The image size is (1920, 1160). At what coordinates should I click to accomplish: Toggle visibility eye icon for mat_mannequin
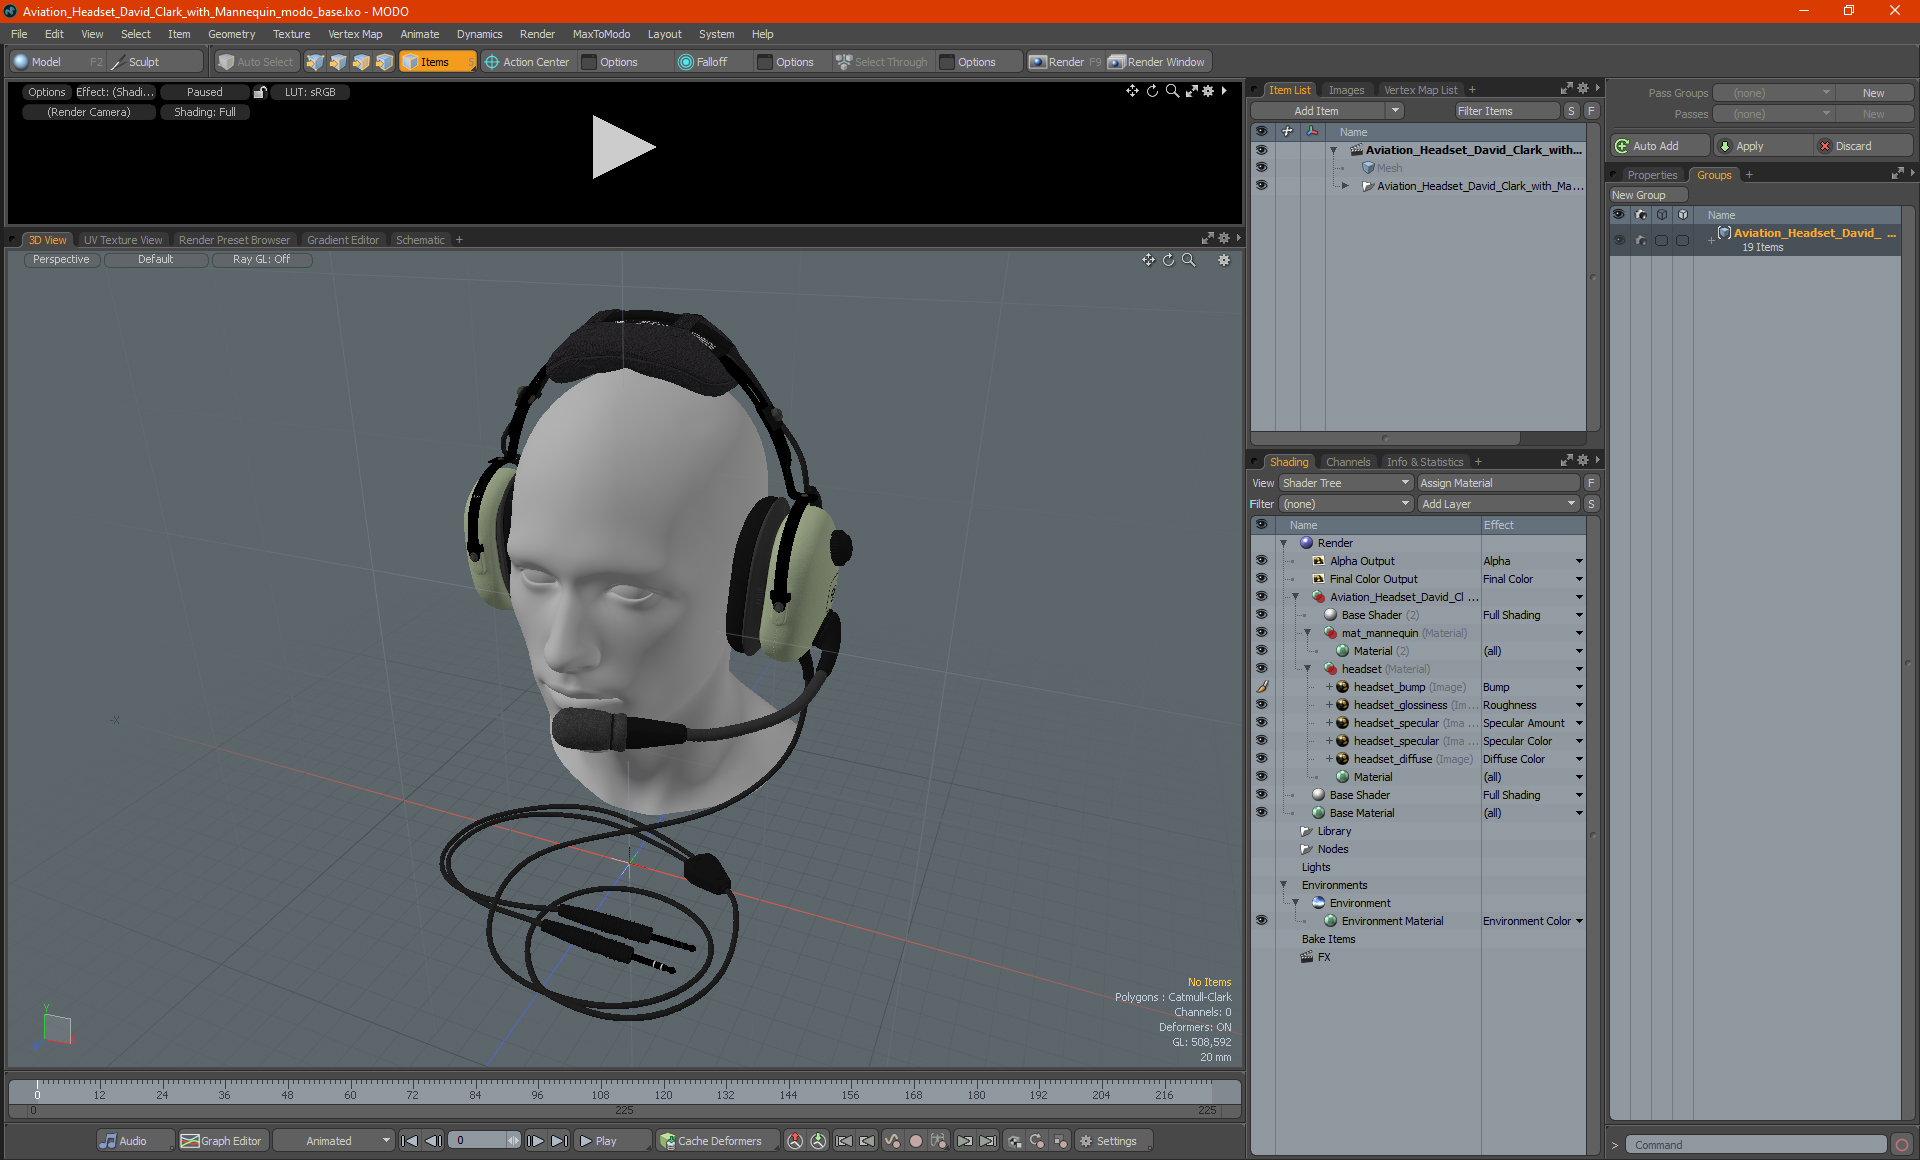point(1260,632)
